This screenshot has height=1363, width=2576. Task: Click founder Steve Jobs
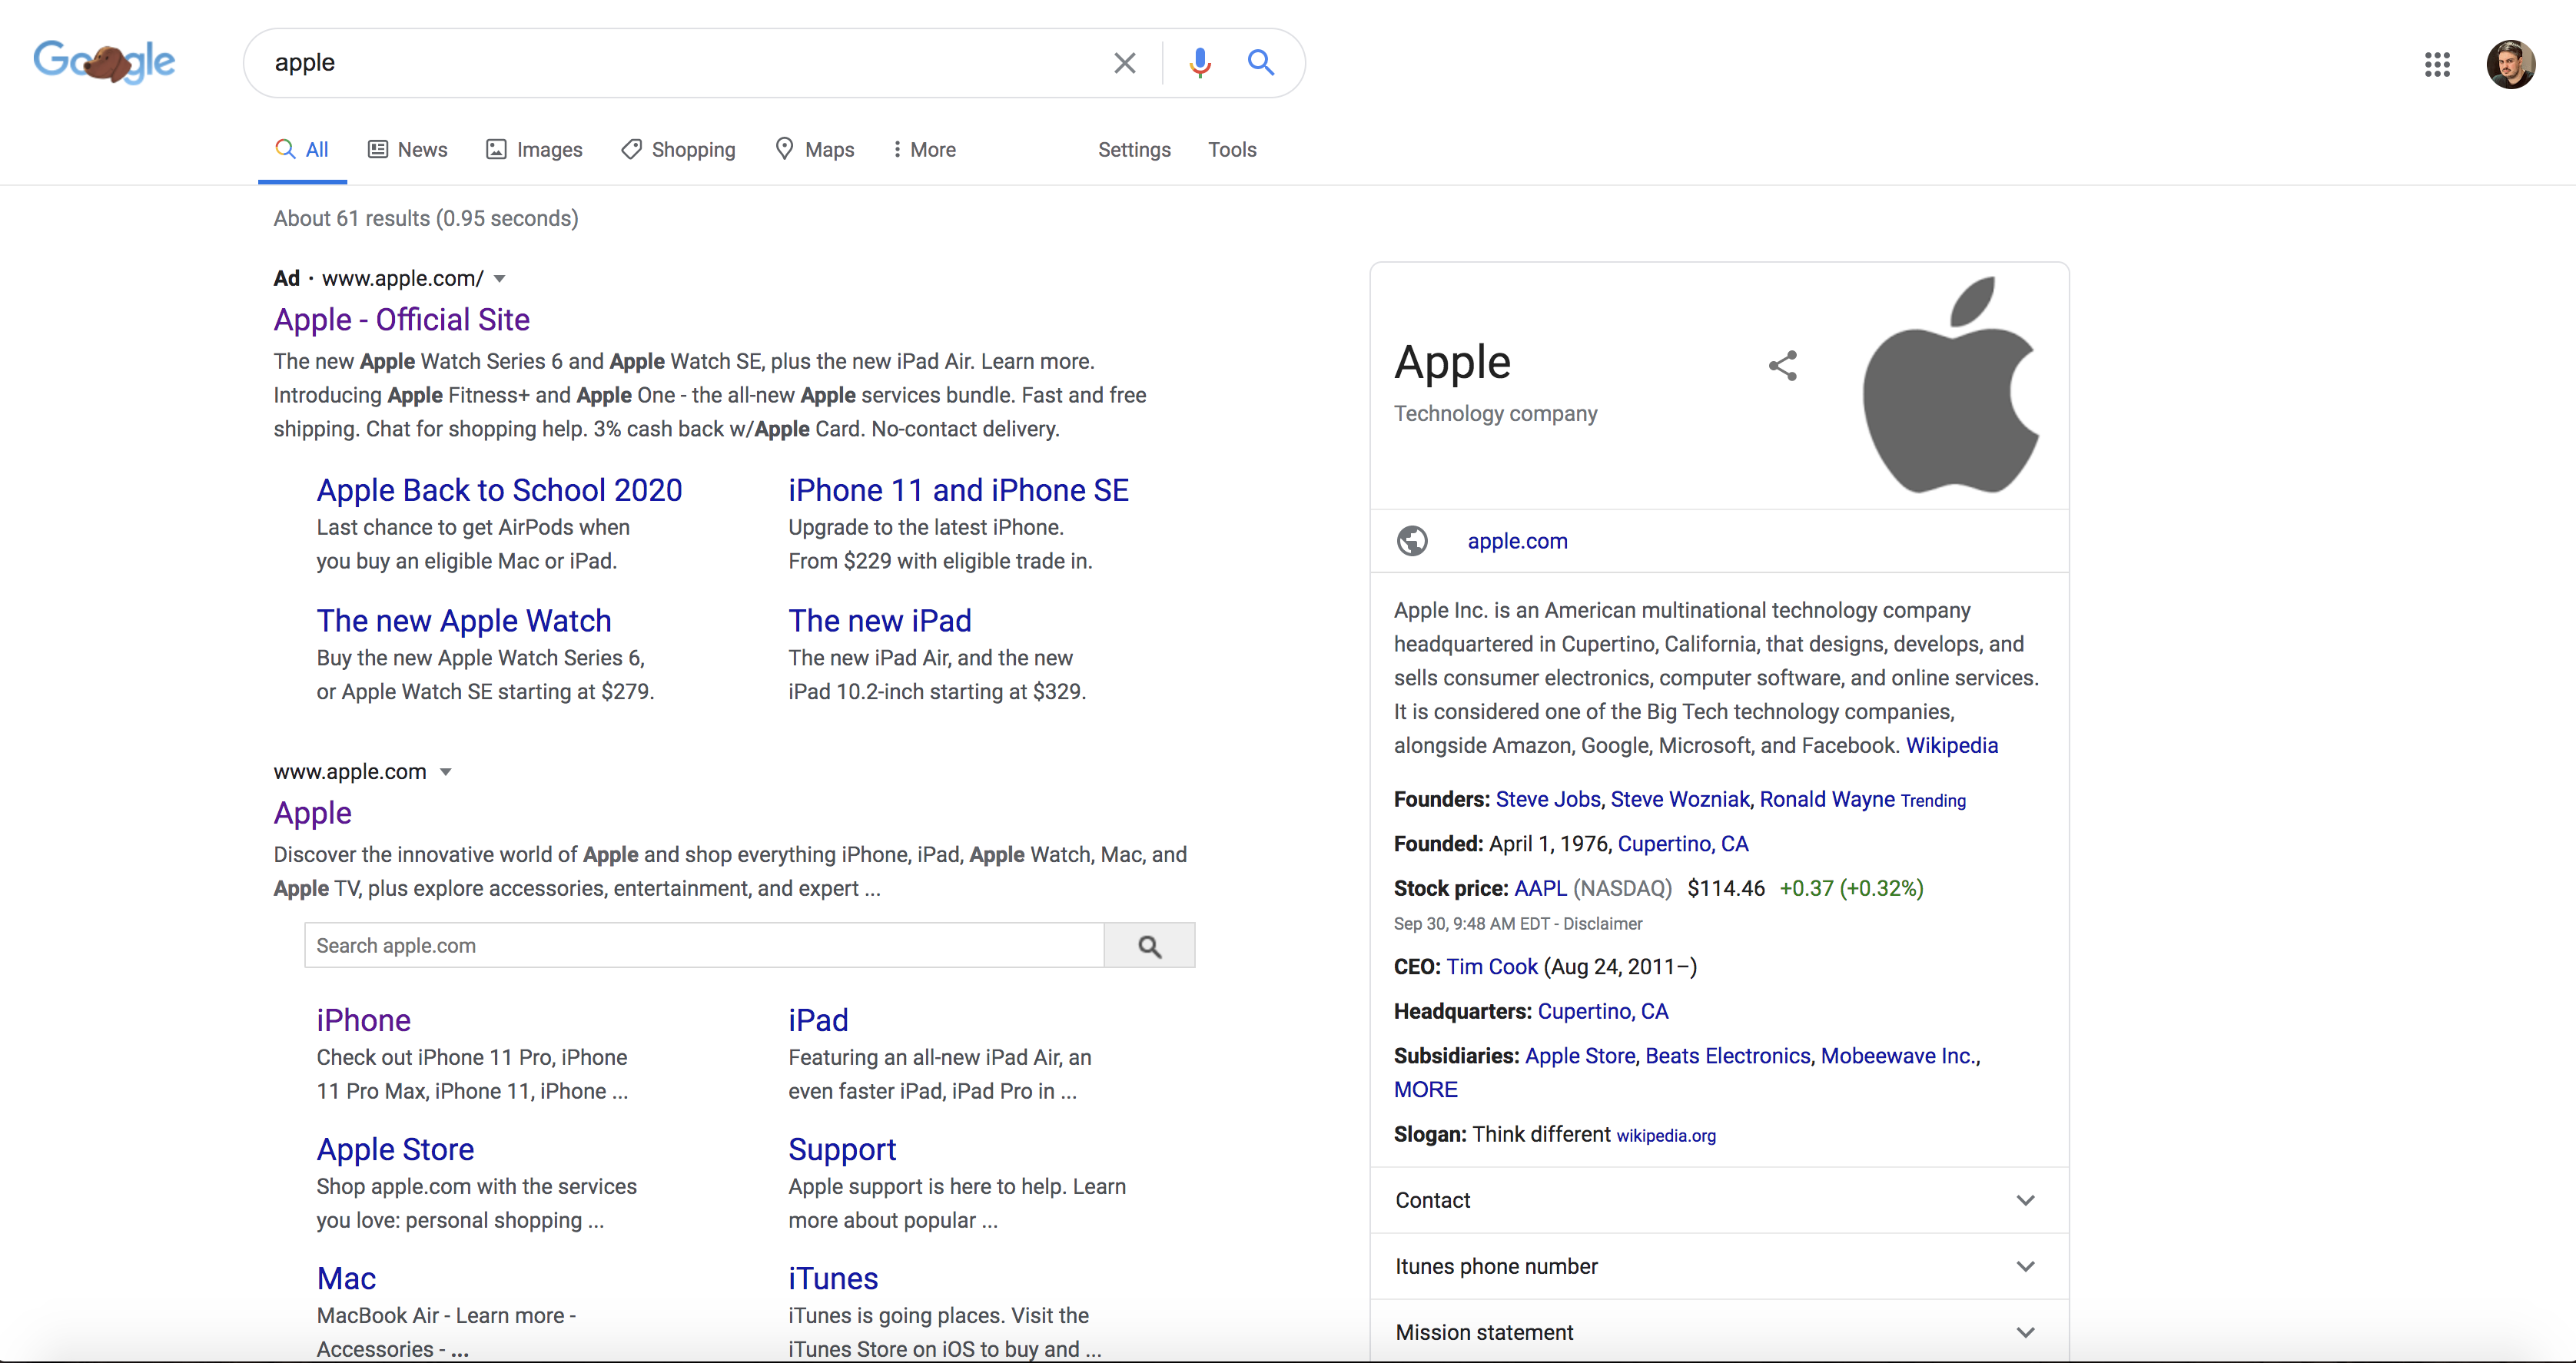pyautogui.click(x=1547, y=800)
